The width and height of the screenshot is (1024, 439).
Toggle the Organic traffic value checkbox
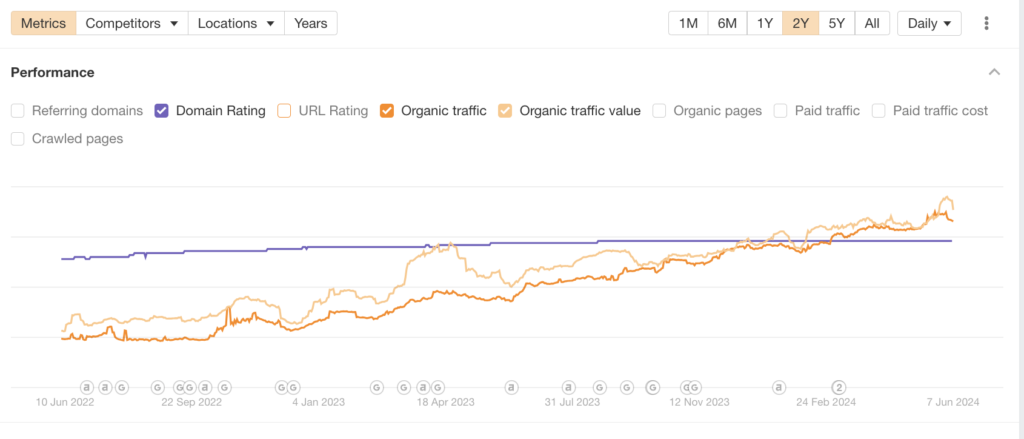click(x=506, y=111)
